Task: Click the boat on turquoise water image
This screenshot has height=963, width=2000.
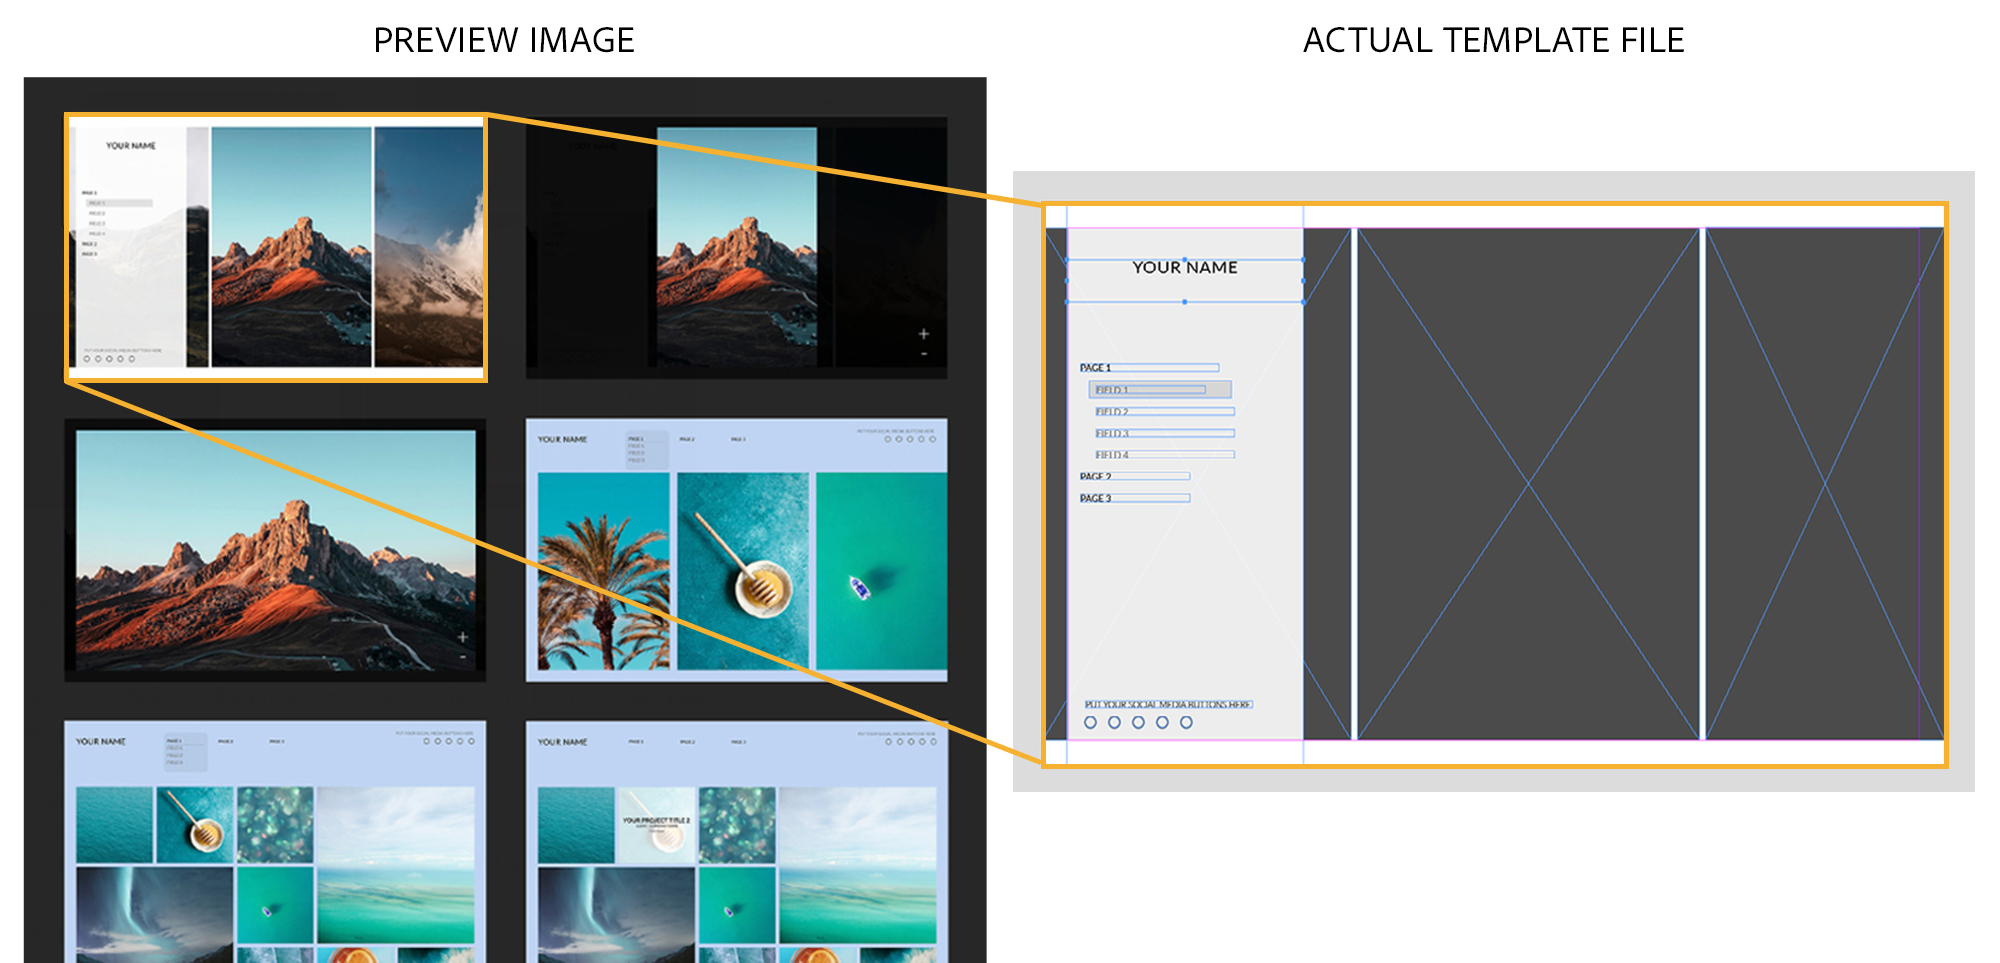Action: tap(881, 571)
